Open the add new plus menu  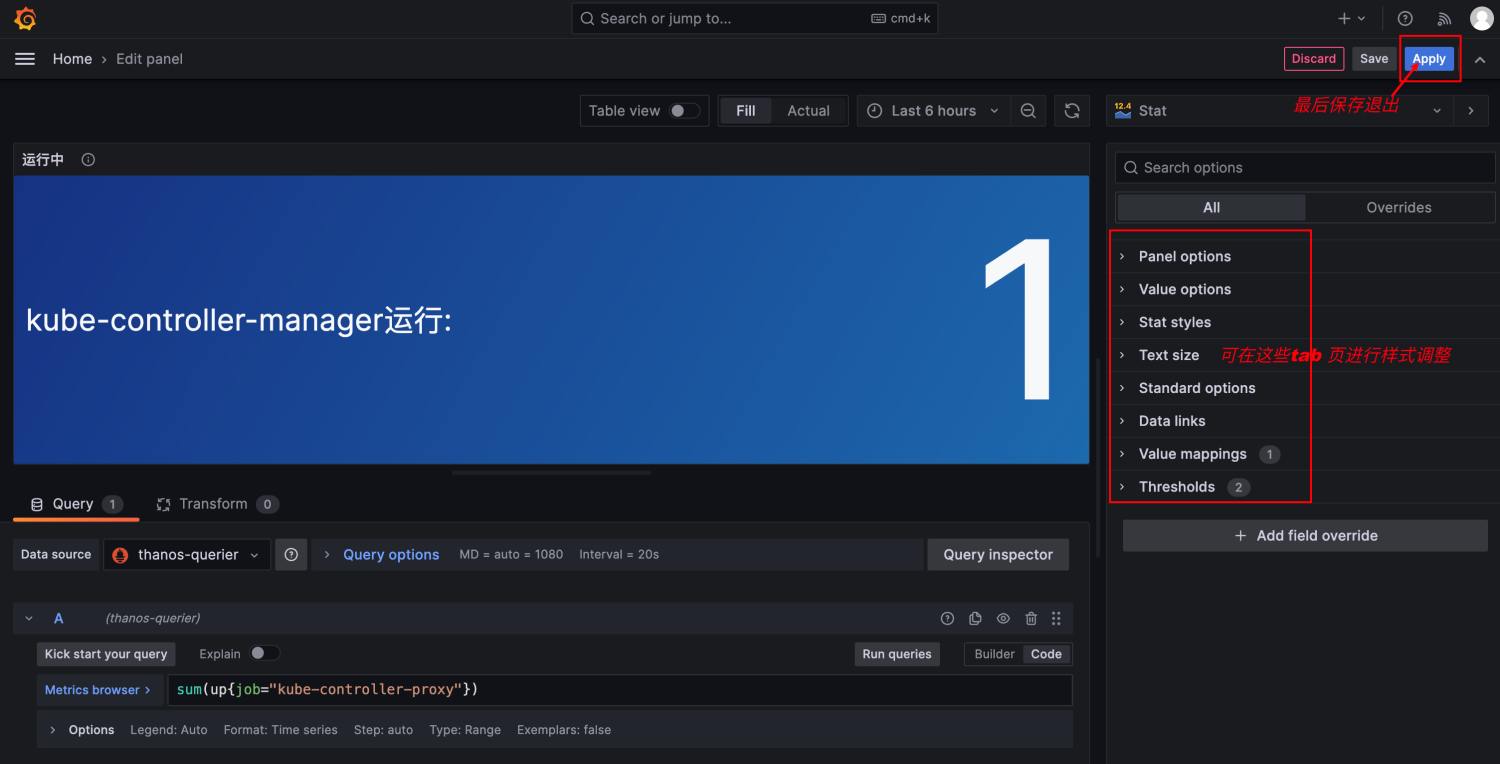click(x=1351, y=18)
